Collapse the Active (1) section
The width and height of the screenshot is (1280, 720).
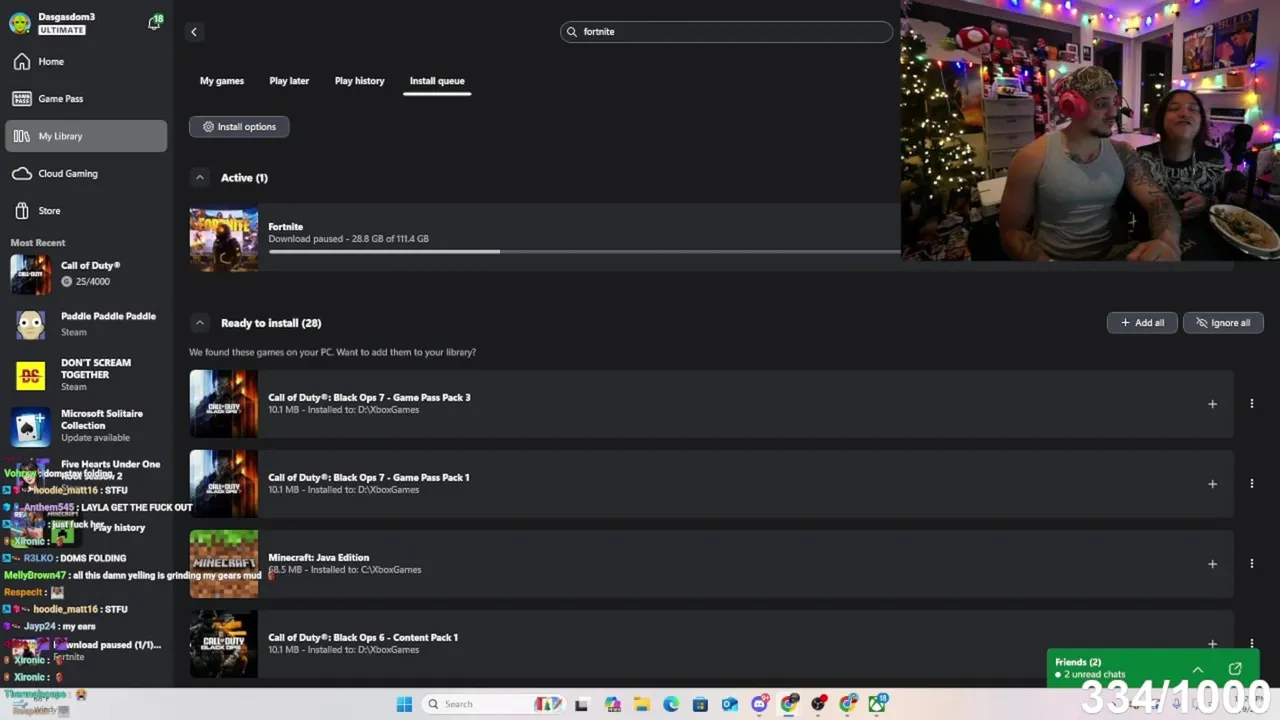[x=200, y=178]
